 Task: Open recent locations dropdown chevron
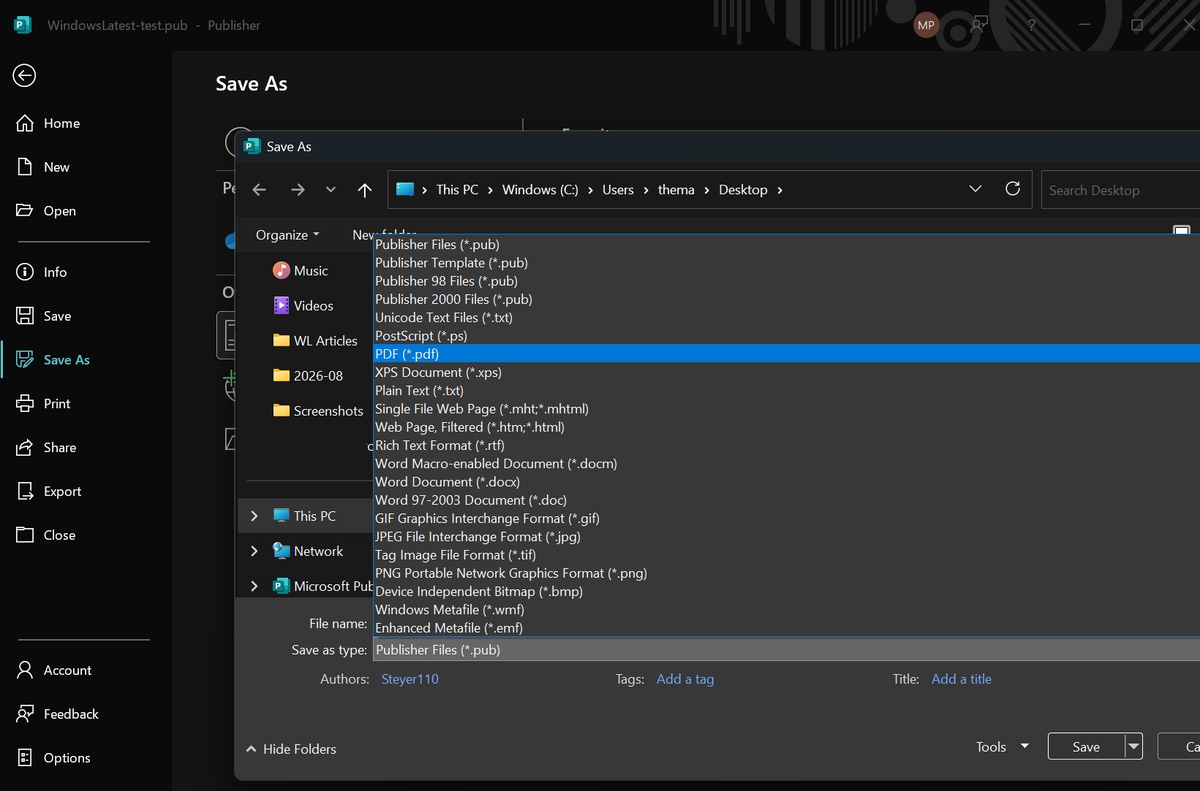pos(331,190)
